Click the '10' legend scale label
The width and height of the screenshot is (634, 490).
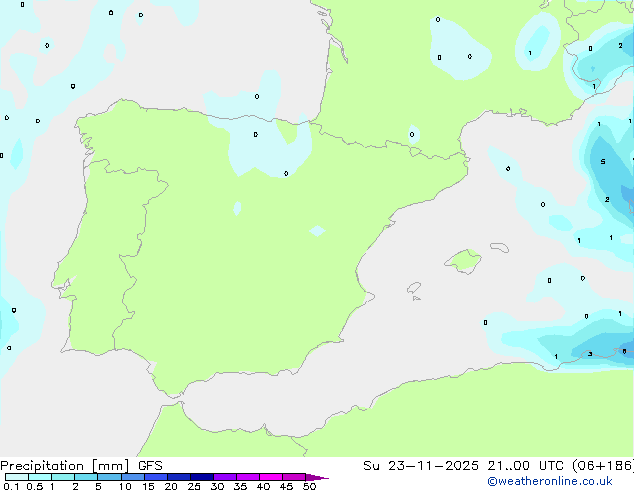(x=125, y=486)
